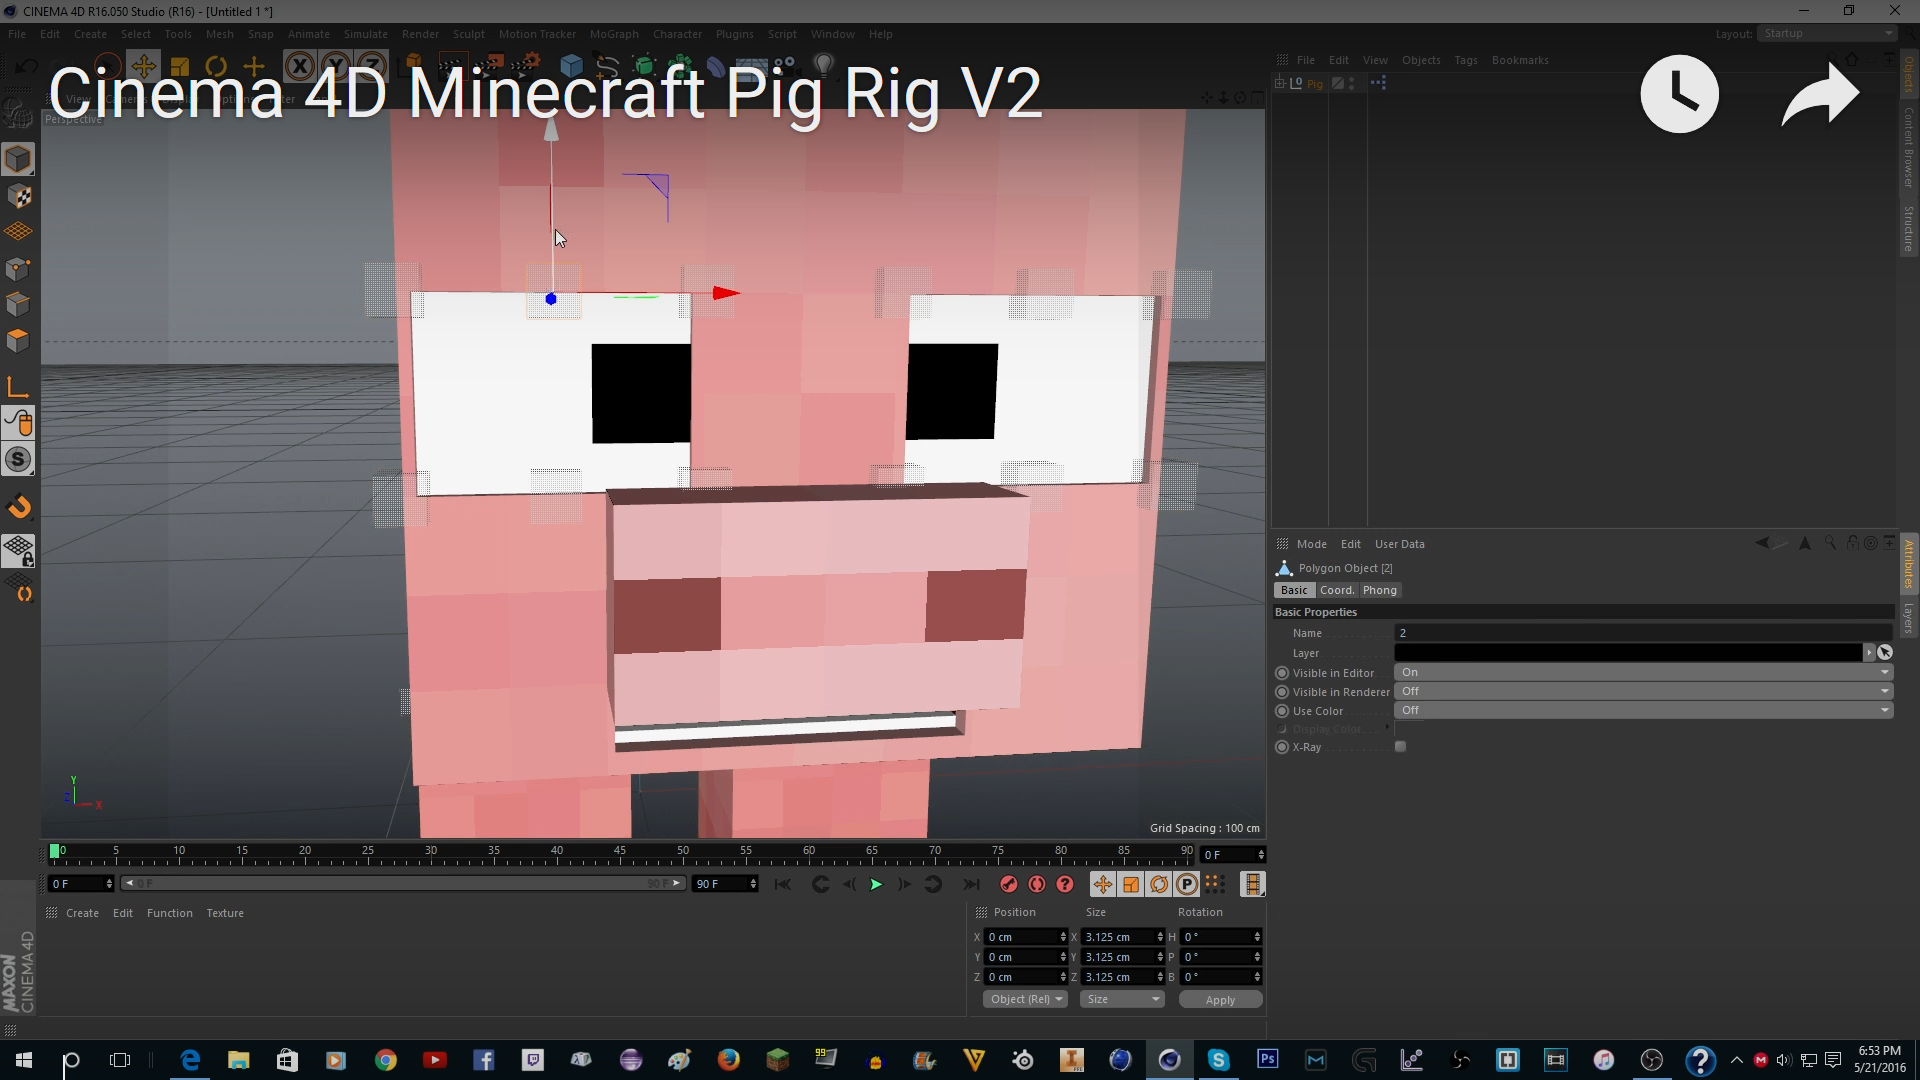This screenshot has height=1080, width=1920.
Task: Open keyframe selection question-mark icon
Action: point(1065,884)
